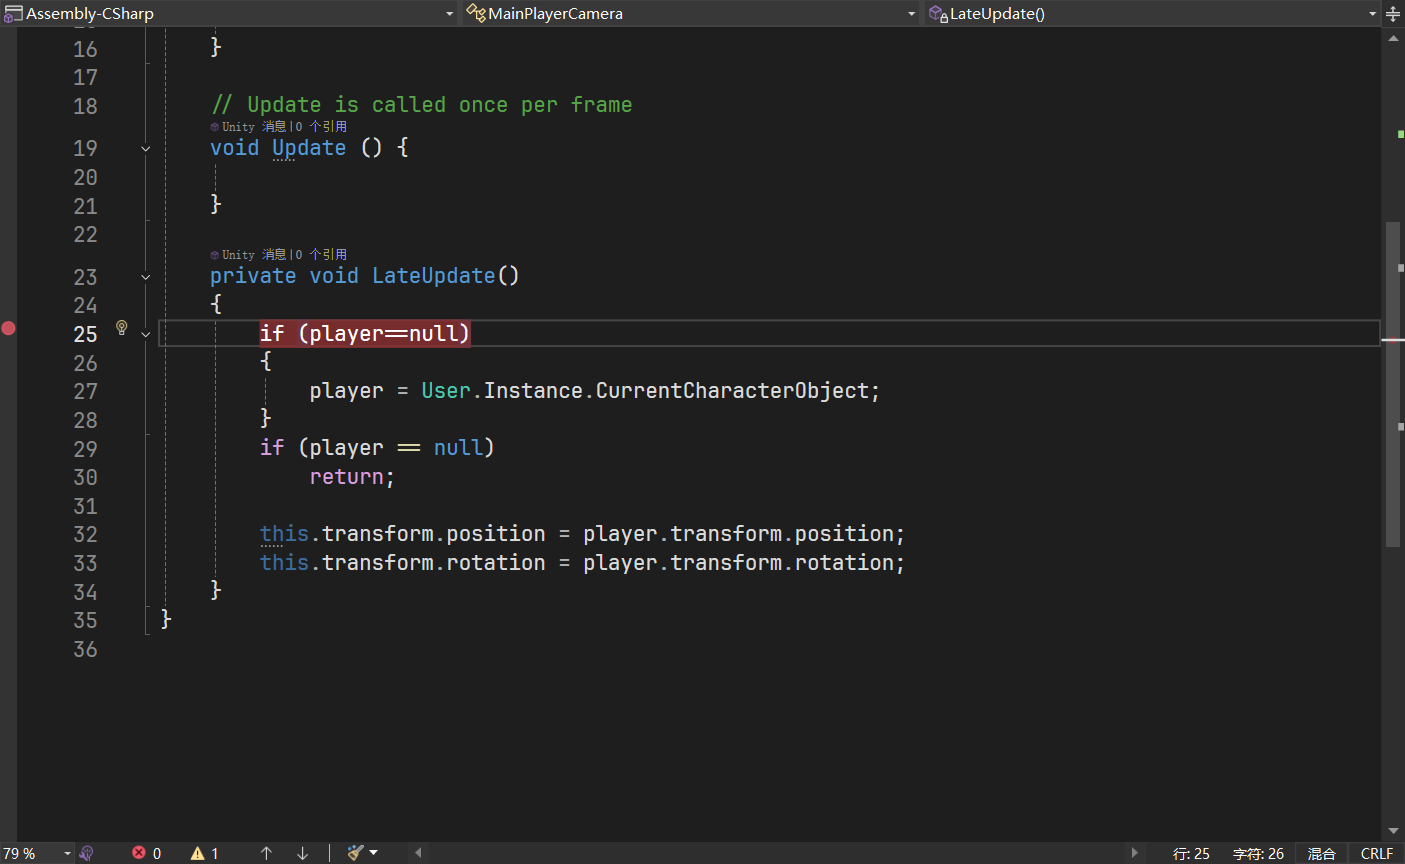Collapse the Update method at line 19
Viewport: 1405px width, 864px height.
(146, 149)
